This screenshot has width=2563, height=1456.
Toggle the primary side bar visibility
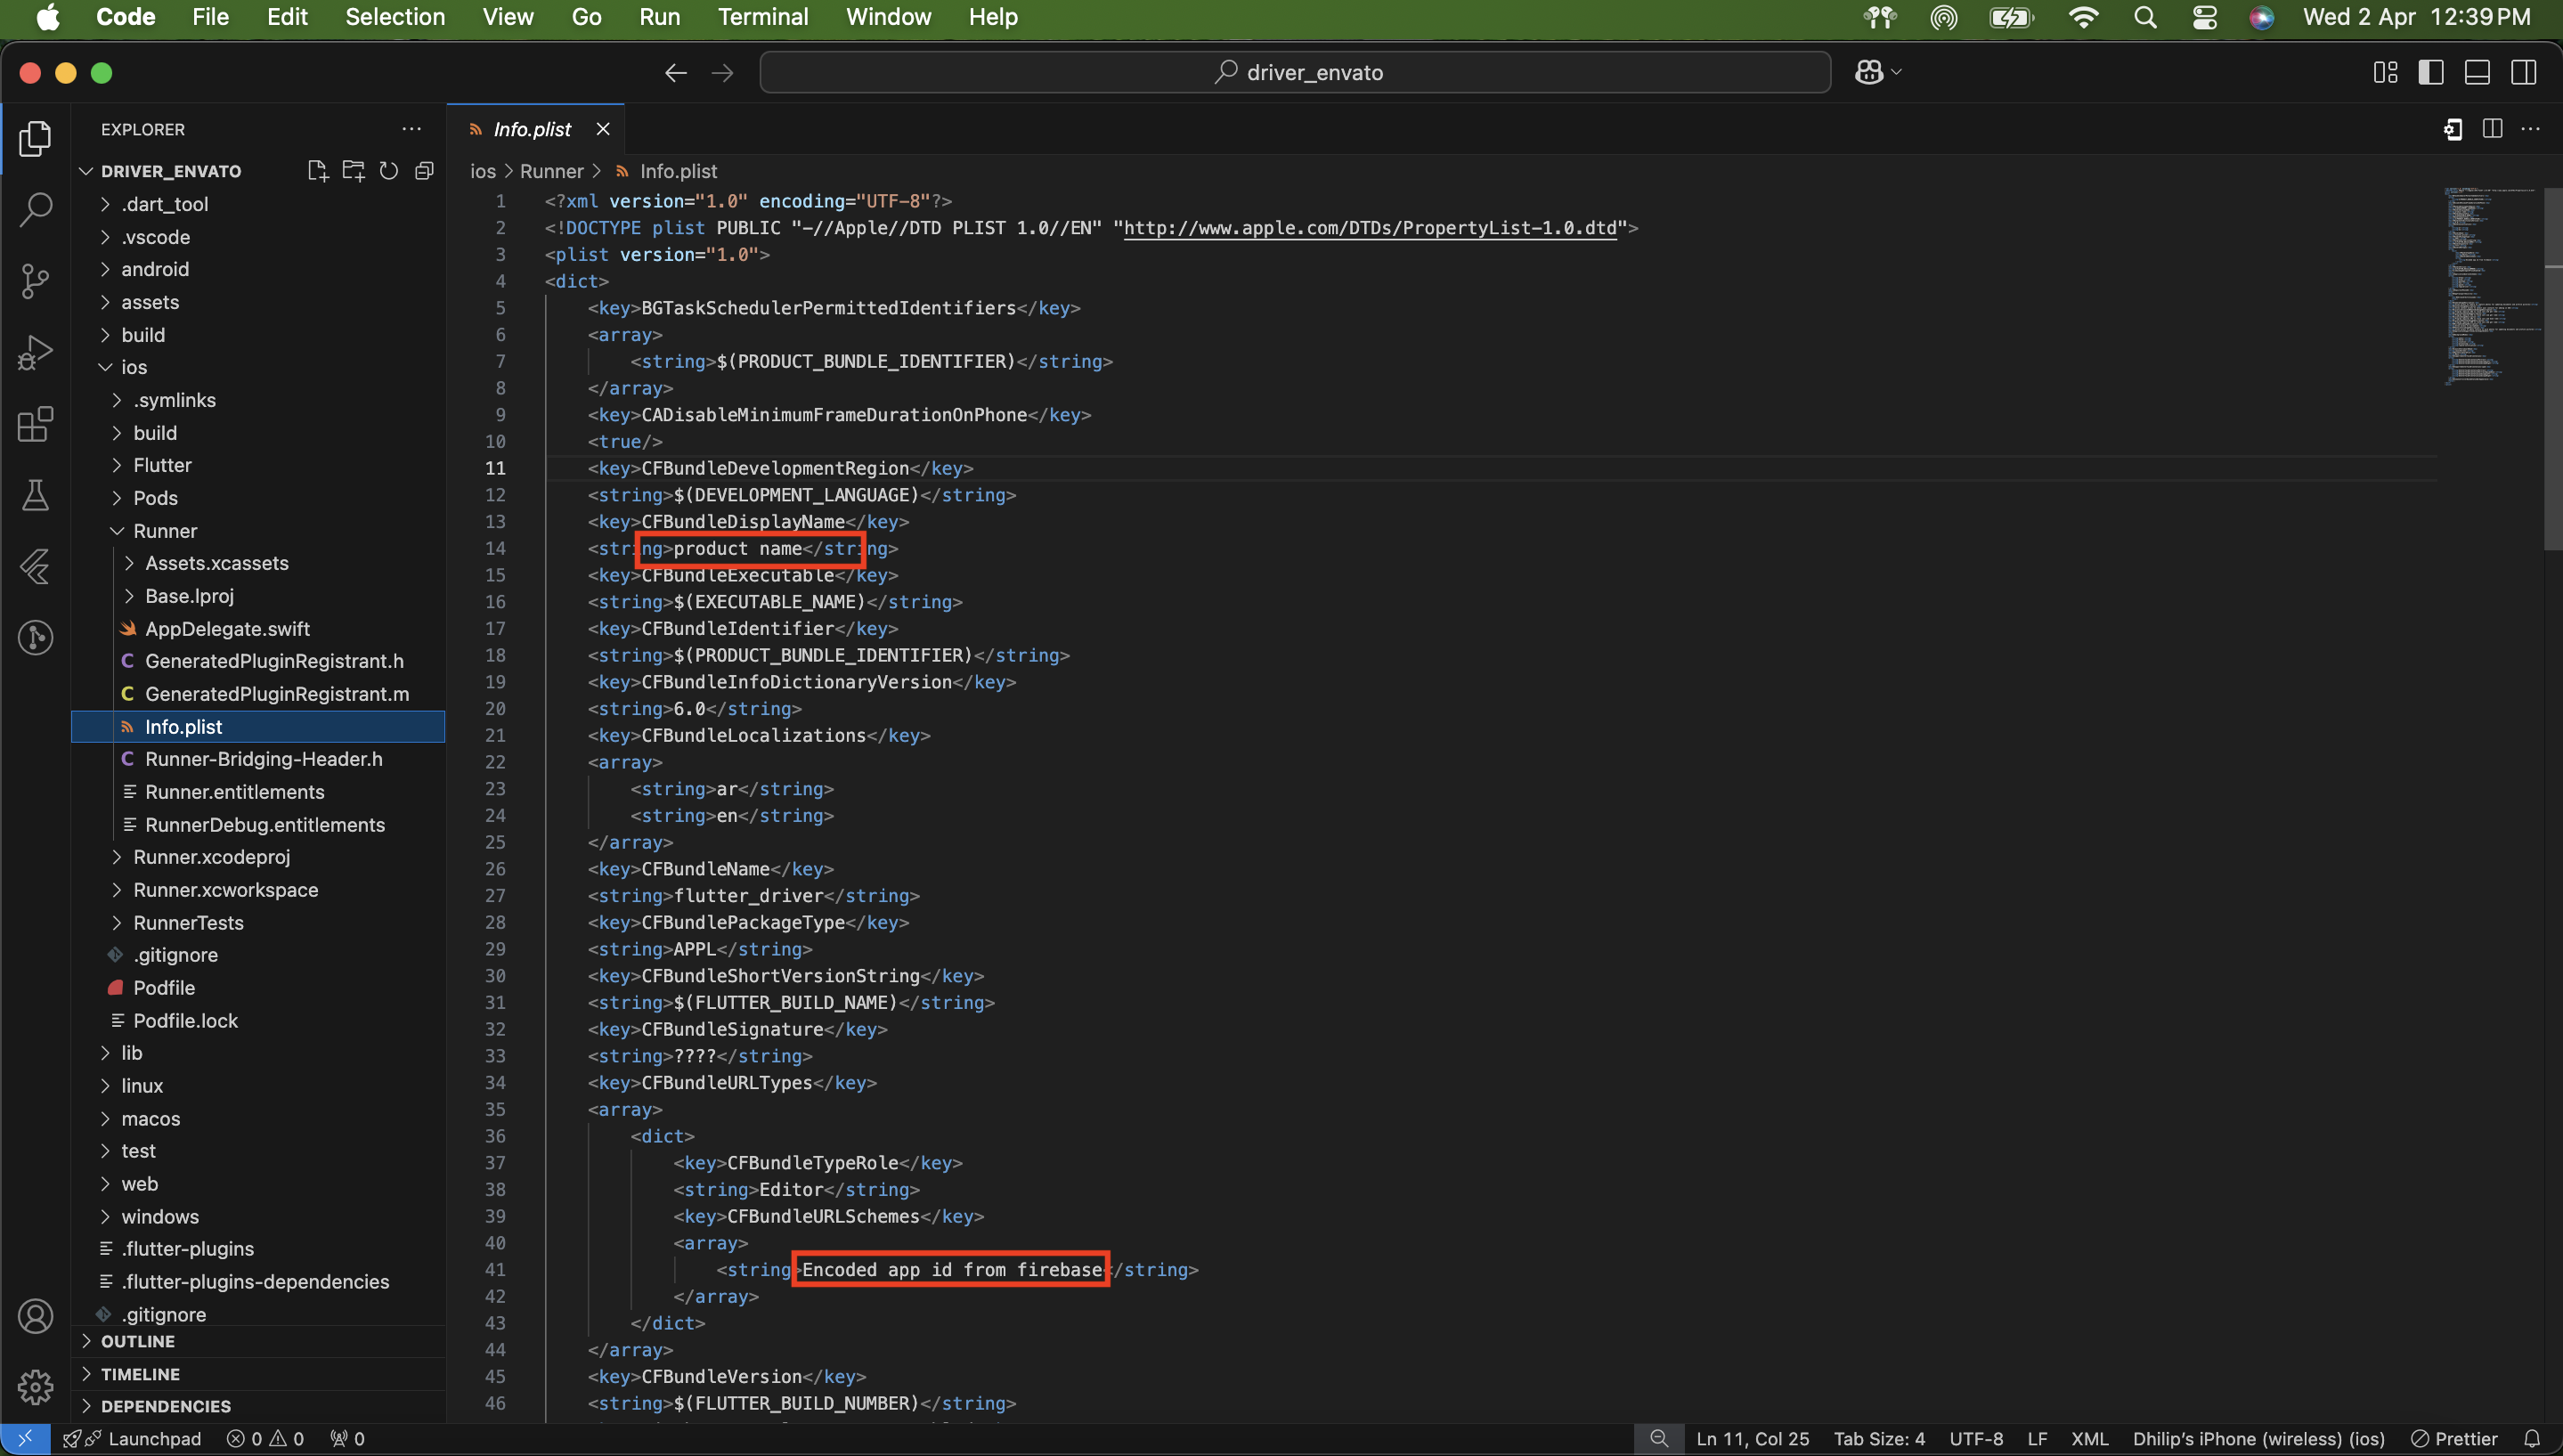[2431, 72]
